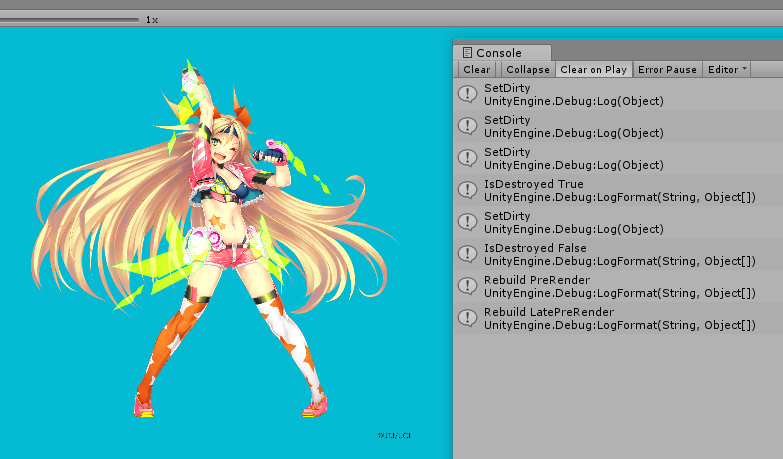Viewport: 783px width, 459px height.
Task: Click the info icon beside IsDestroyed True
Action: (468, 190)
